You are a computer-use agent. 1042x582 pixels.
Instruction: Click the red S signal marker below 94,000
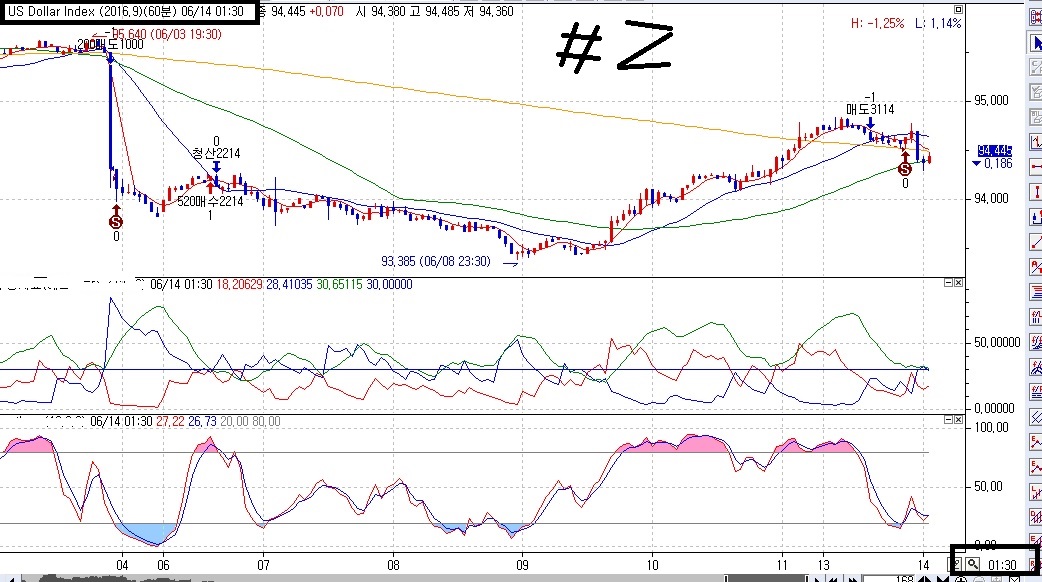click(x=116, y=220)
